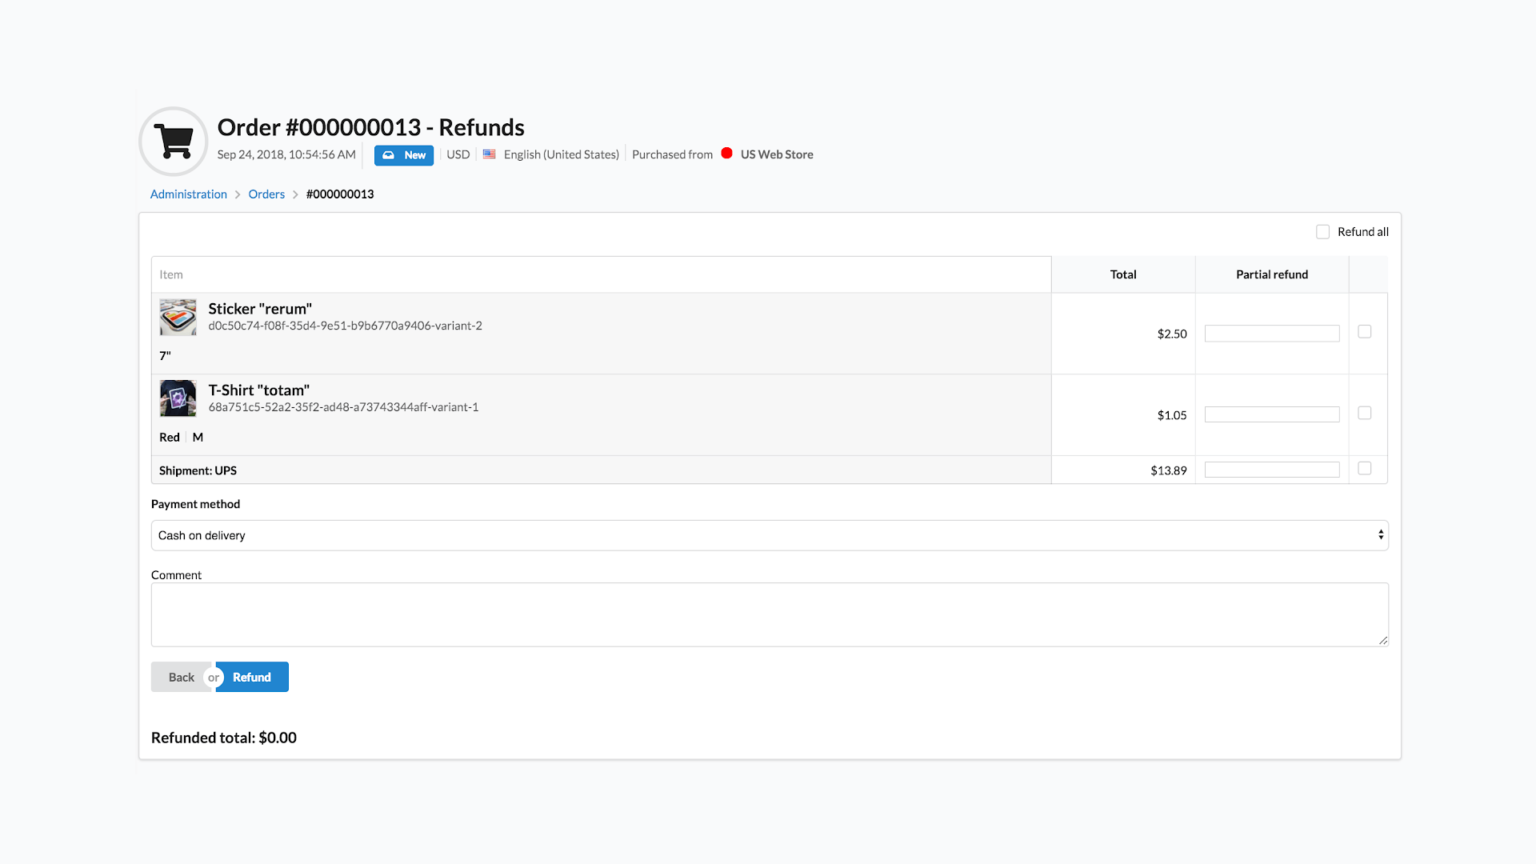1536x864 pixels.
Task: Select Cash on delivery payment option
Action: (770, 535)
